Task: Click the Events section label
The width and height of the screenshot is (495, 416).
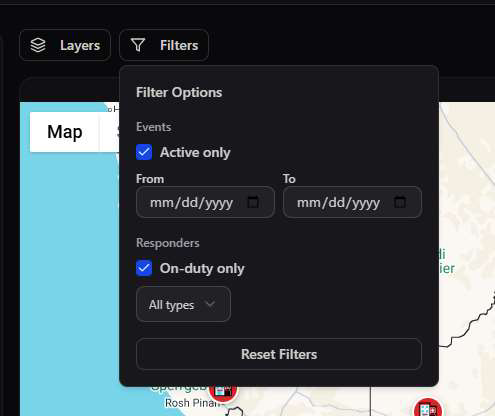Action: pyautogui.click(x=154, y=127)
